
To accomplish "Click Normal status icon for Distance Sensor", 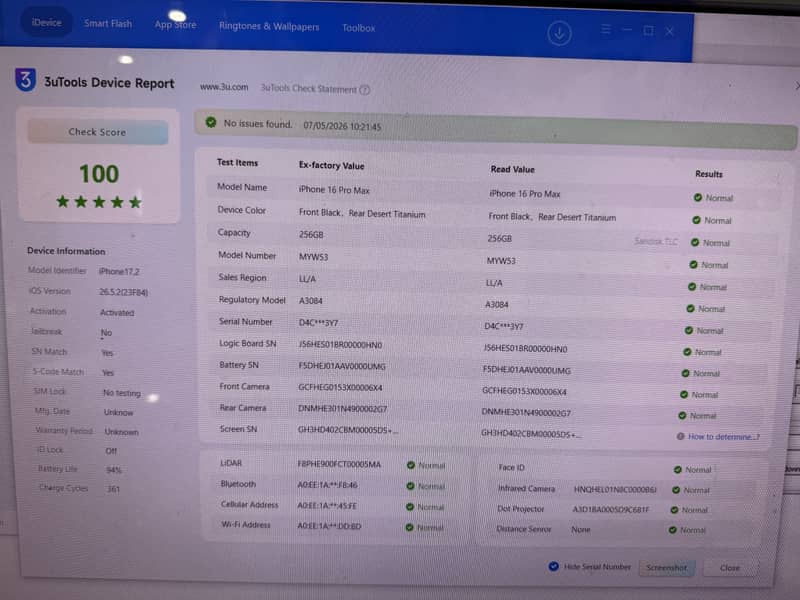I will (x=673, y=530).
